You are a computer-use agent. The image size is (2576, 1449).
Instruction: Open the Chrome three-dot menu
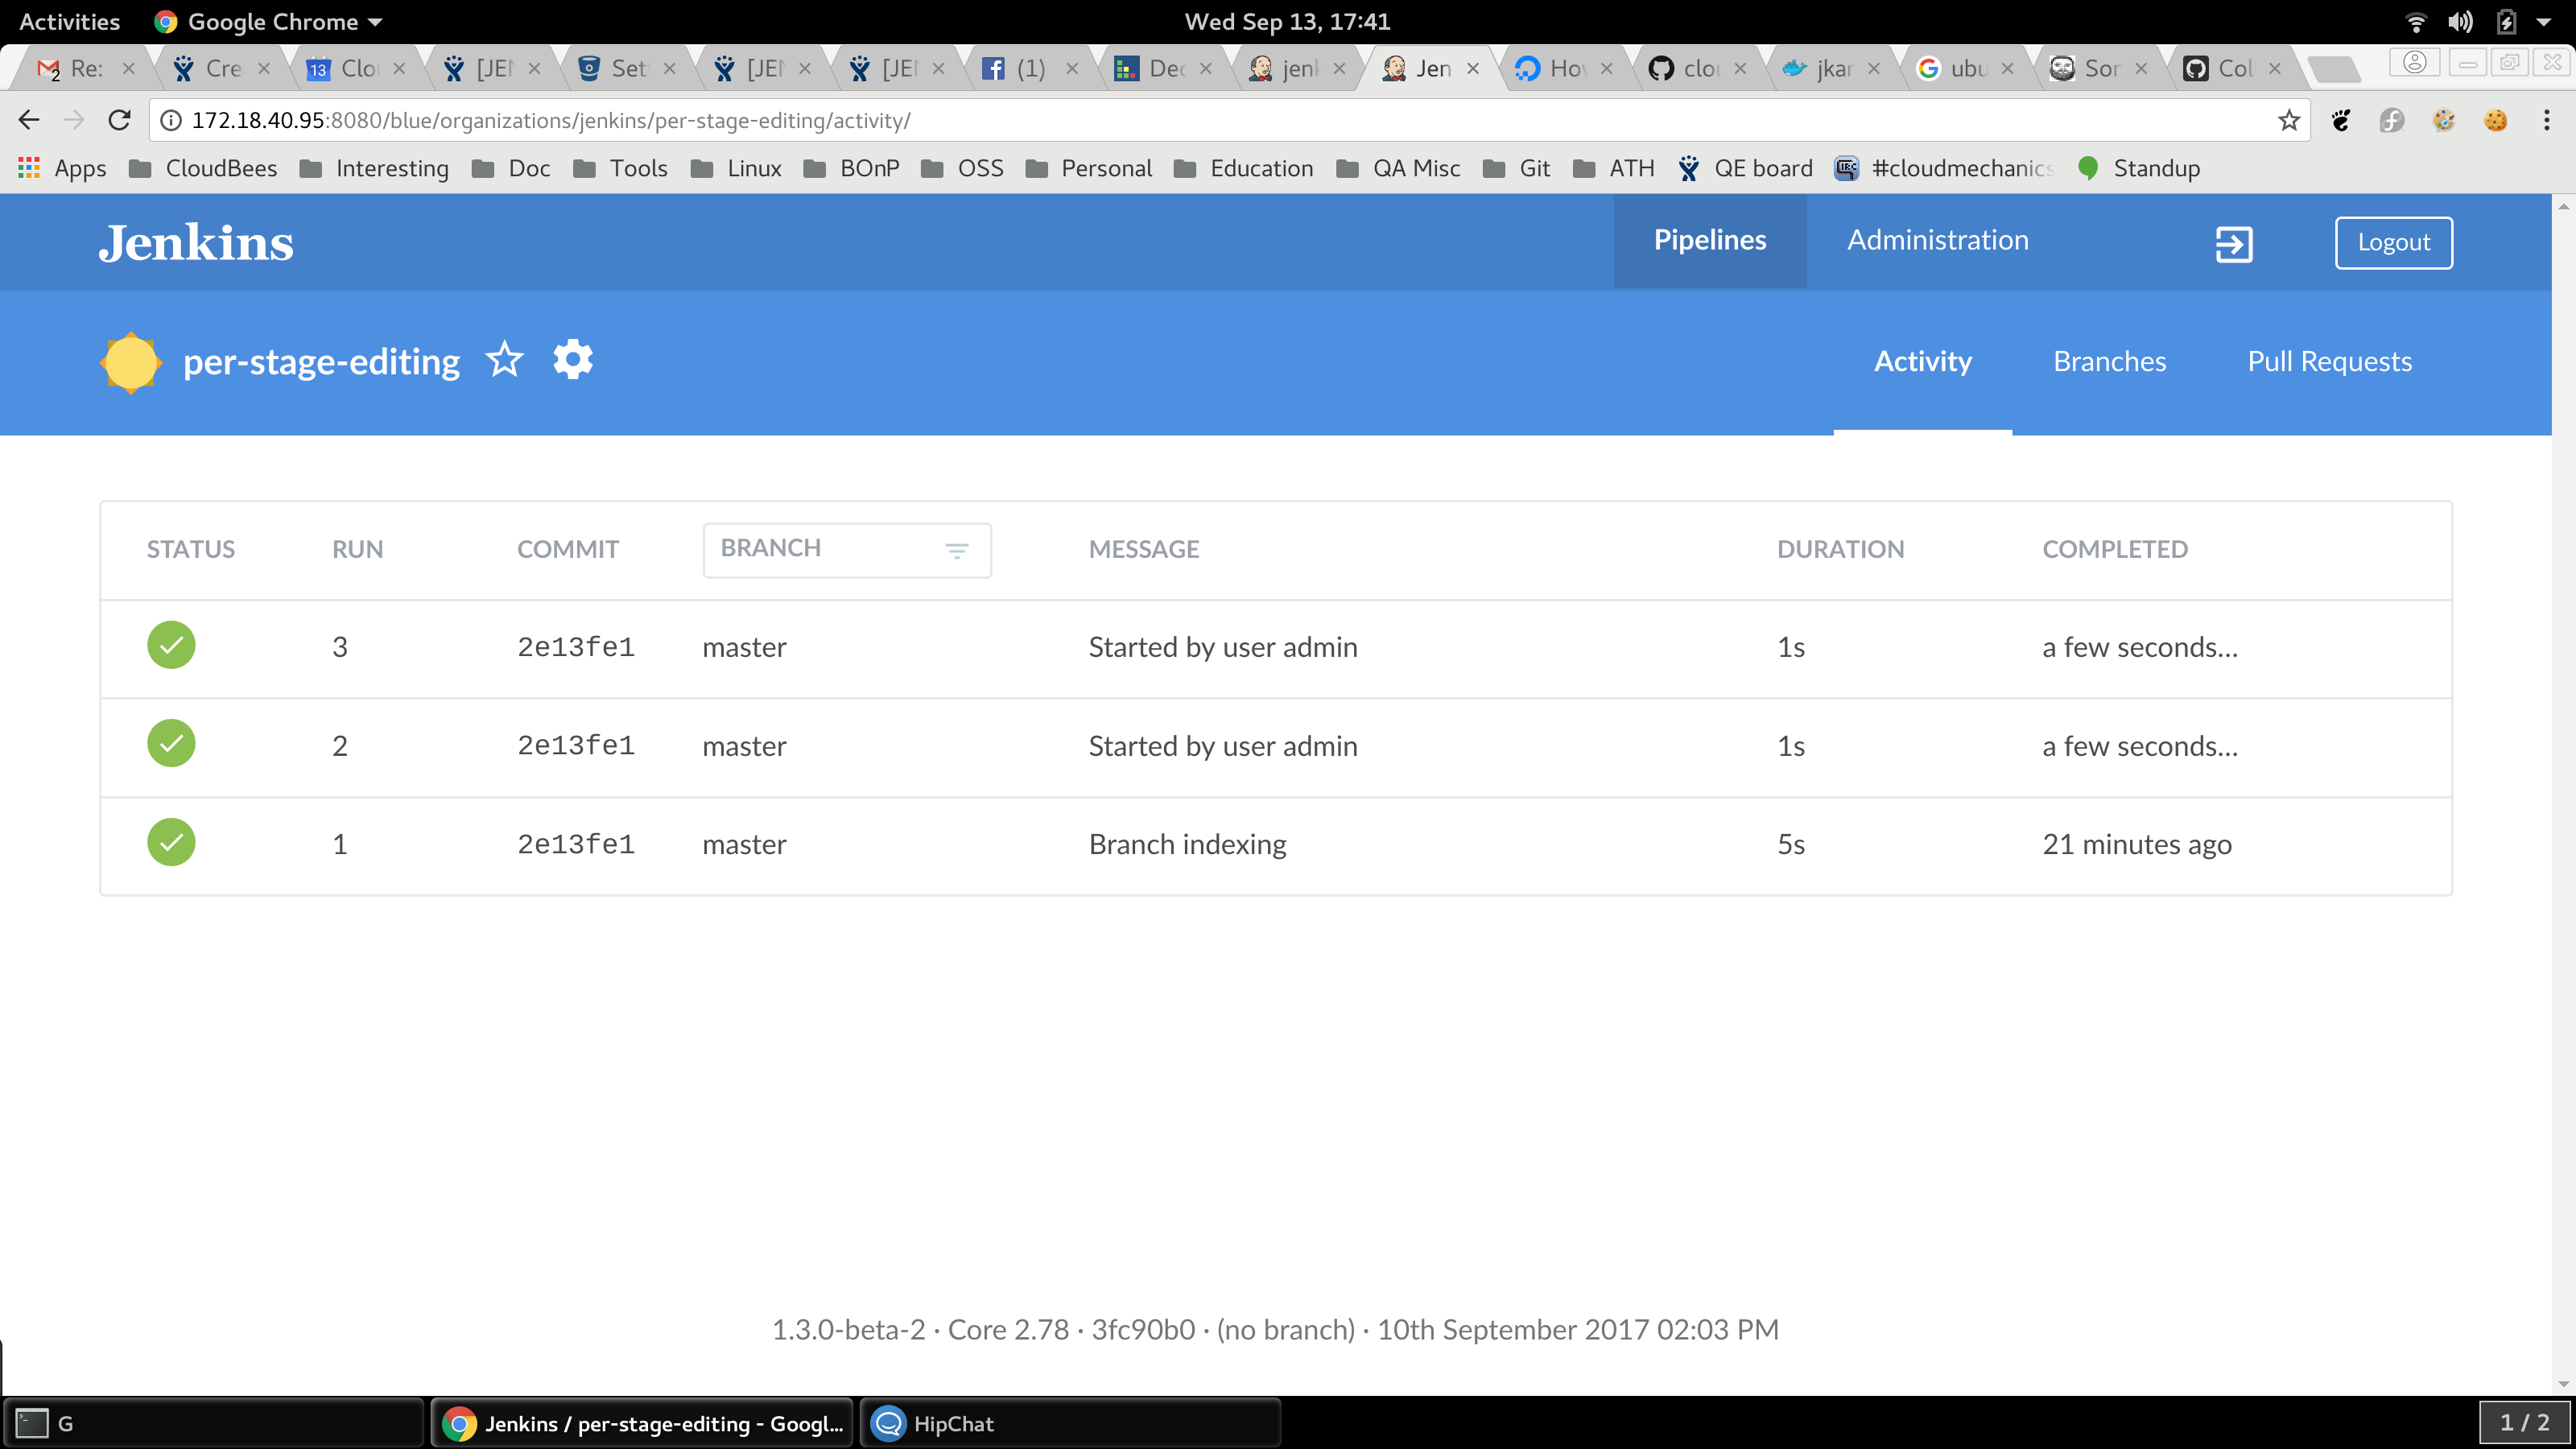pos(2546,121)
